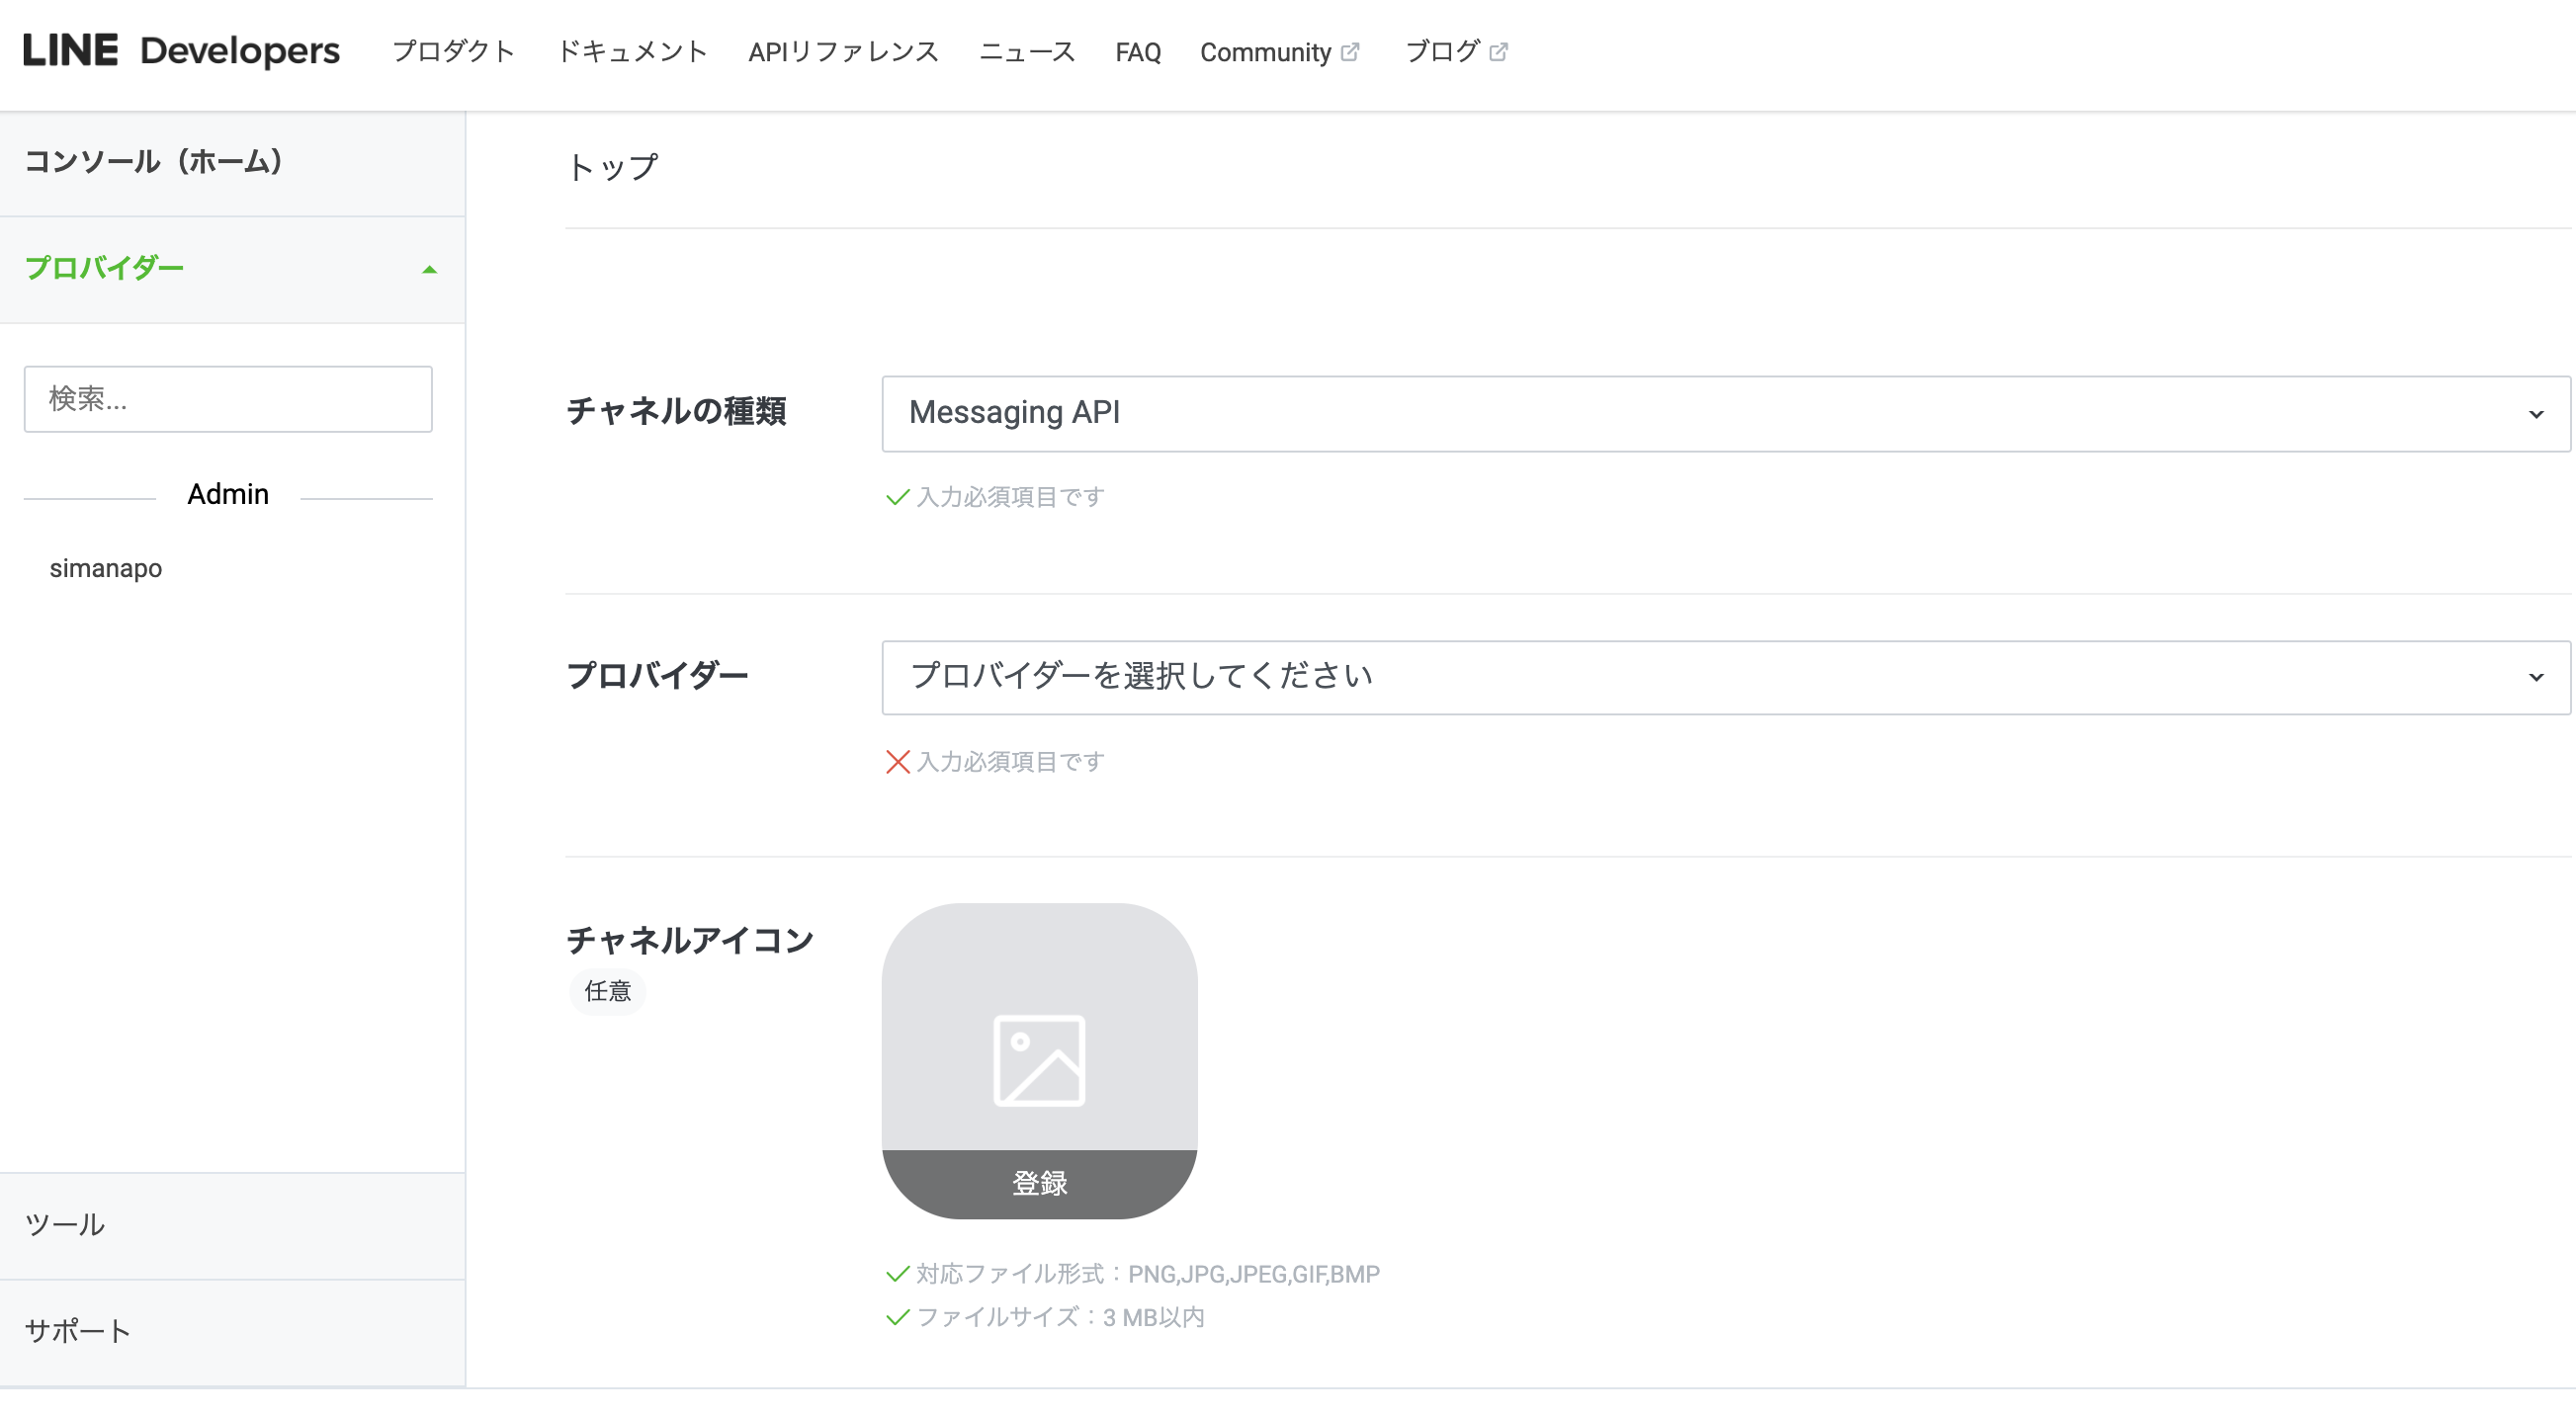The width and height of the screenshot is (2576, 1417).
Task: Click the ファイルサイズ：3 MB以内 text
Action: (x=1060, y=1317)
